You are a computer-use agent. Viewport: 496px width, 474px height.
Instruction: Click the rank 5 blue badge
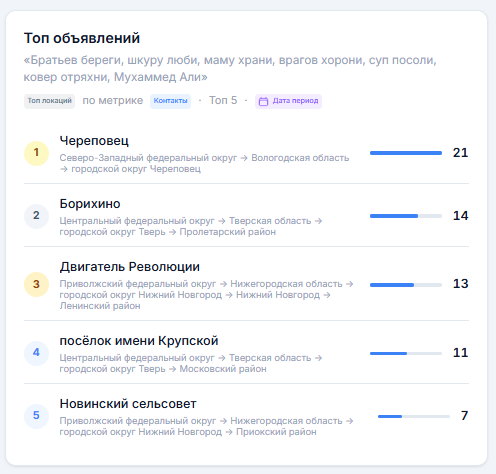[36, 416]
